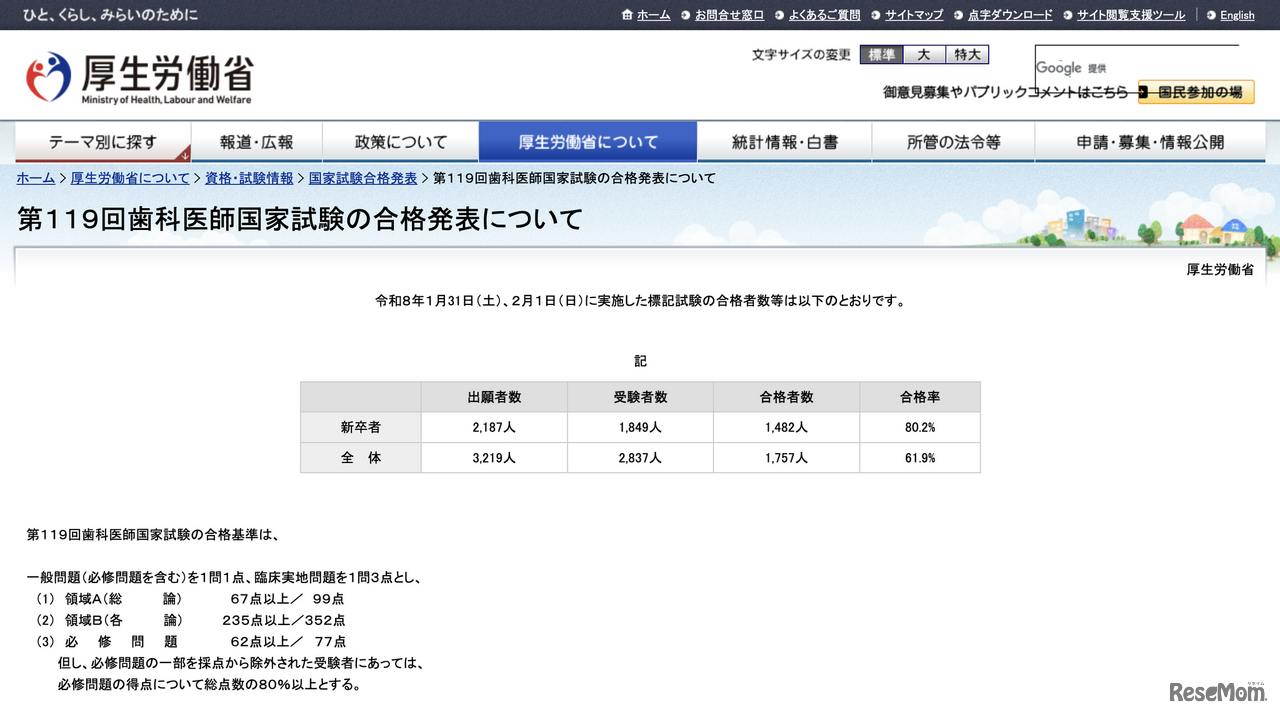Click the arrow icon before the English link
This screenshot has height=715, width=1280.
tap(1212, 15)
